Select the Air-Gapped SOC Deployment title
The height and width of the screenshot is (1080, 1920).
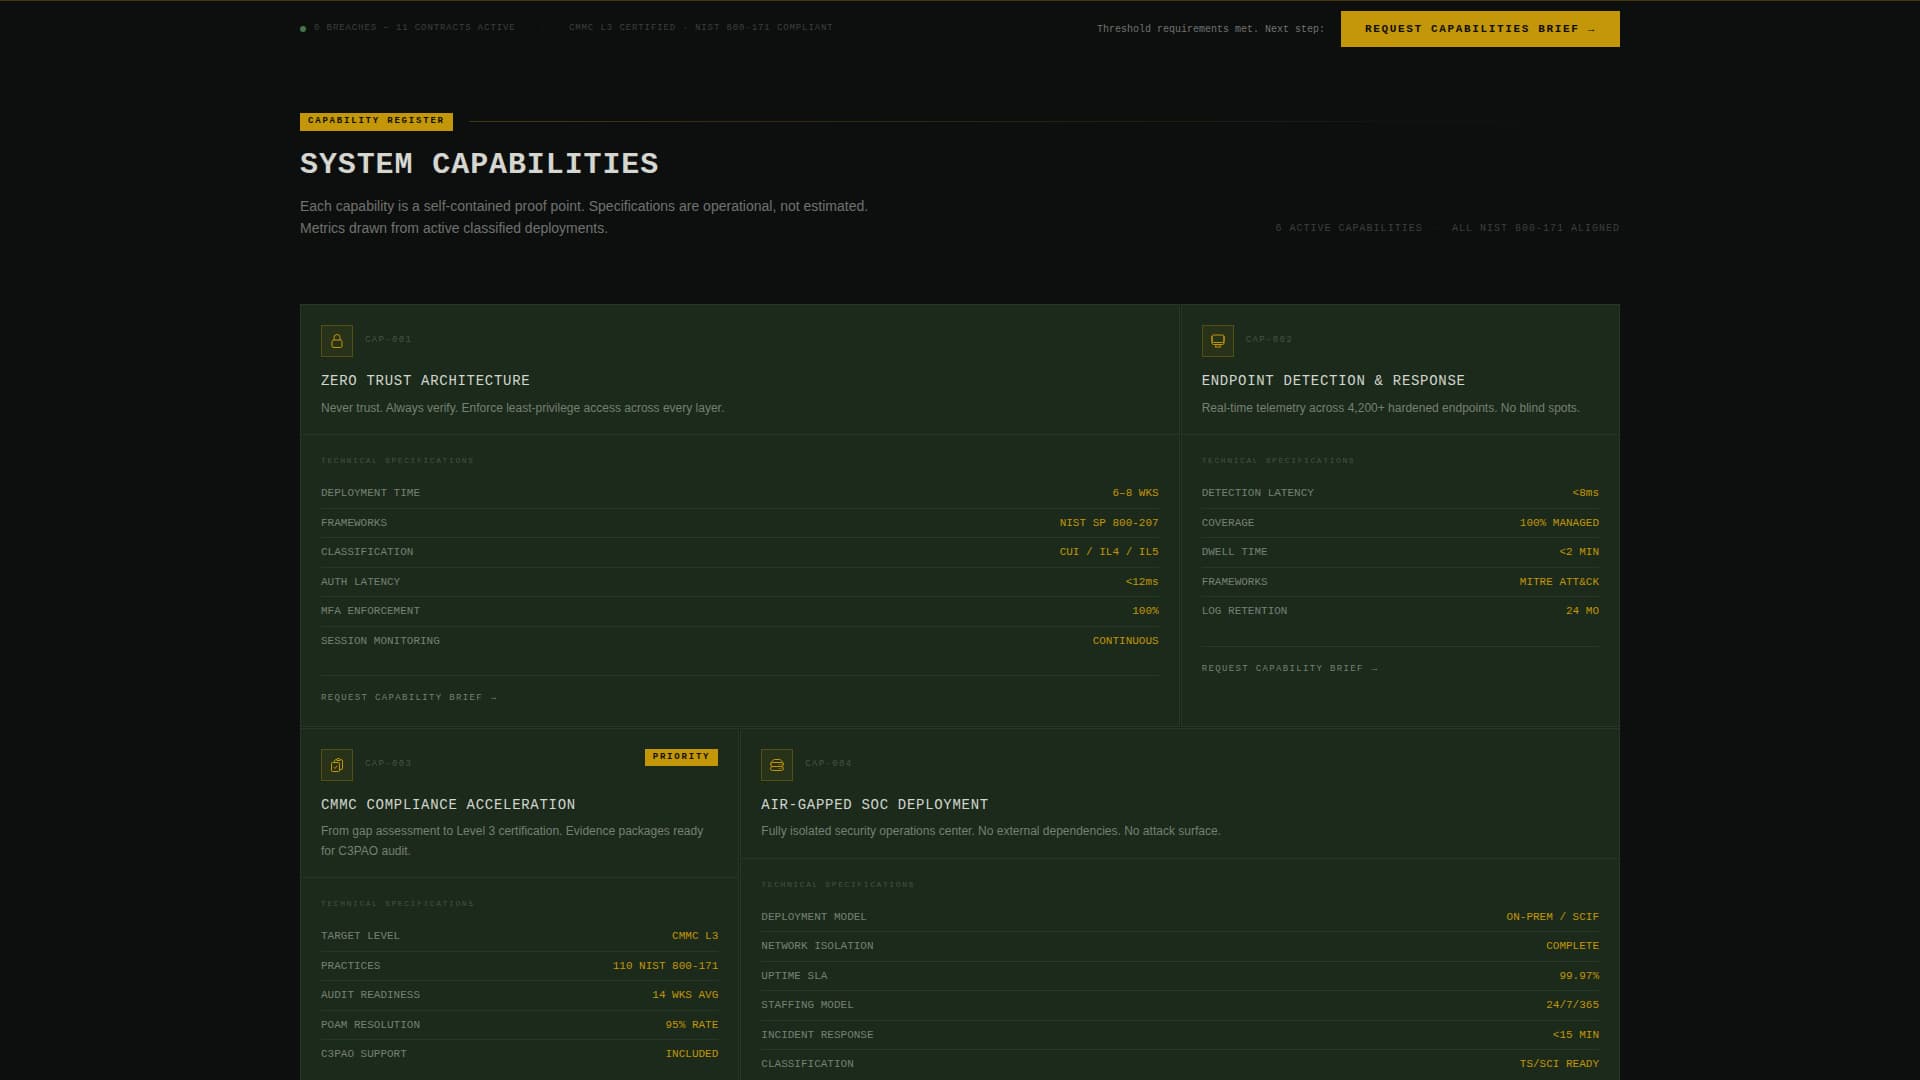pos(874,805)
